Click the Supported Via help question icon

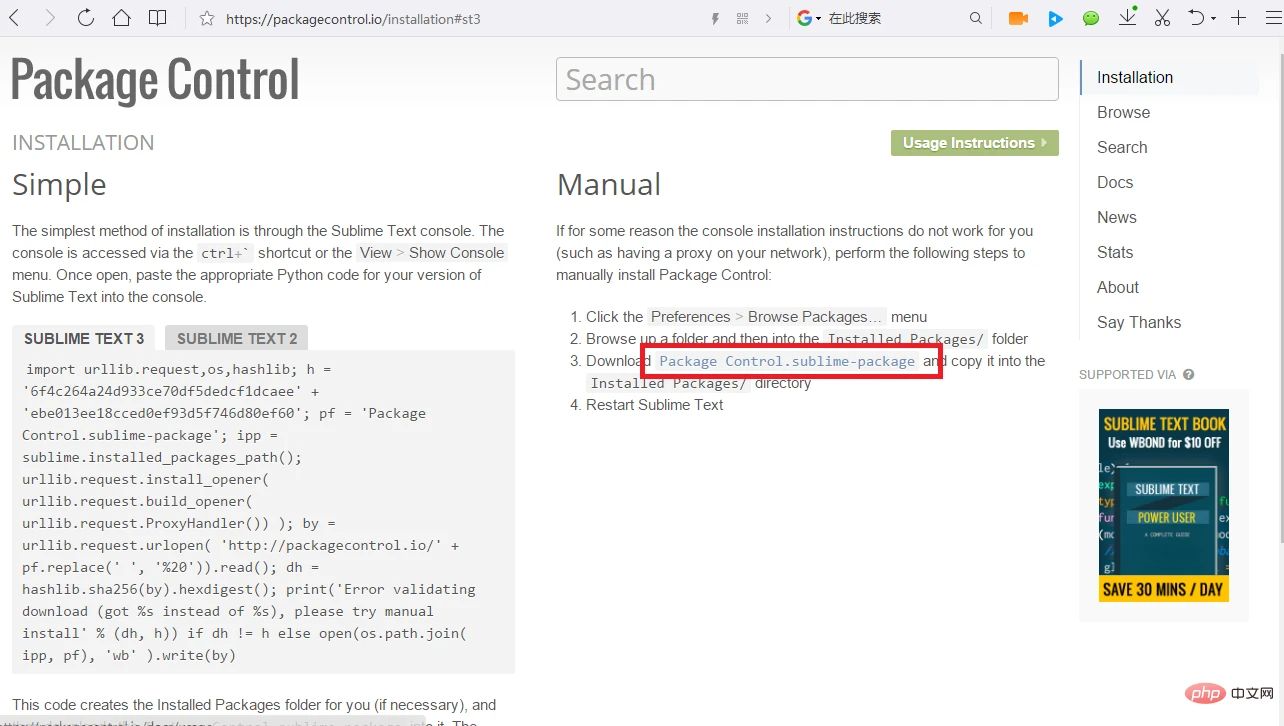[x=1188, y=375]
